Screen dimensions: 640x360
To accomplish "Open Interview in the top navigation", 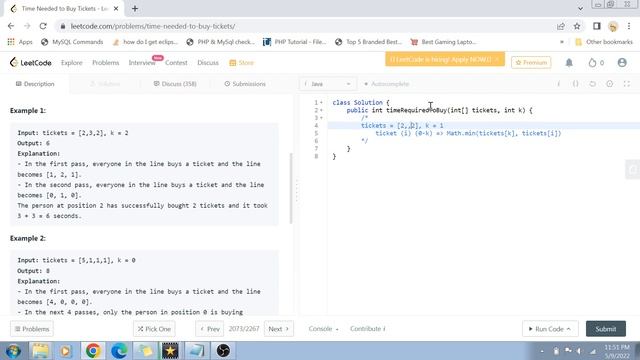I will tap(142, 62).
